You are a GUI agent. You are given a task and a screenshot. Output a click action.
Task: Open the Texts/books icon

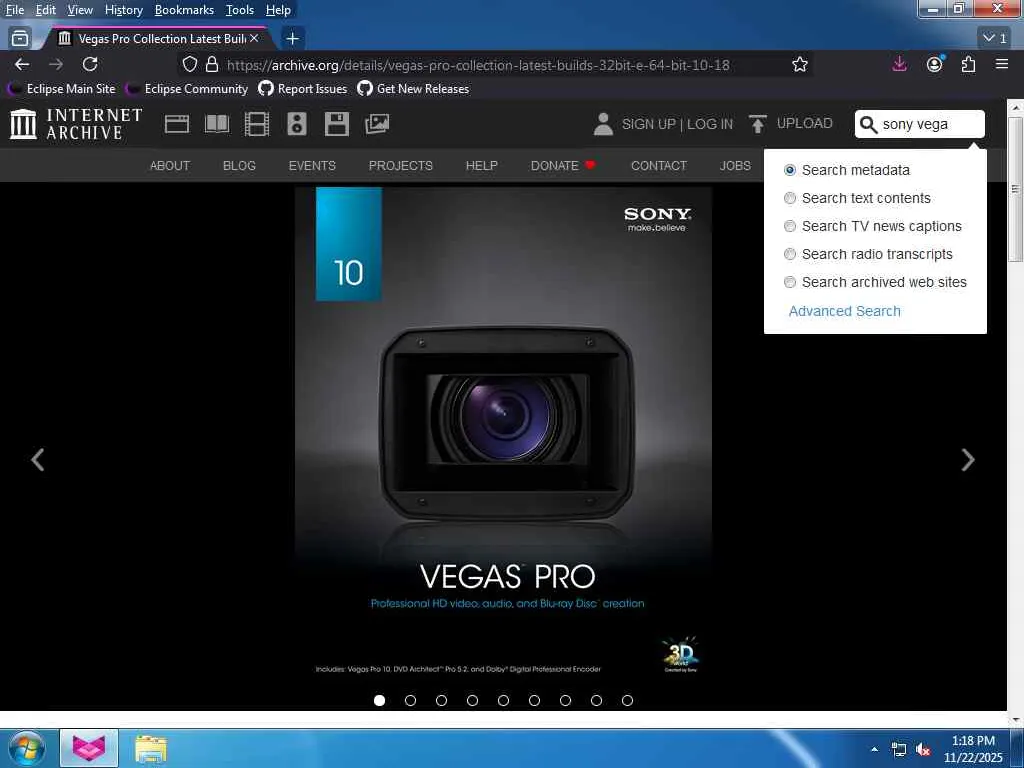pos(217,124)
